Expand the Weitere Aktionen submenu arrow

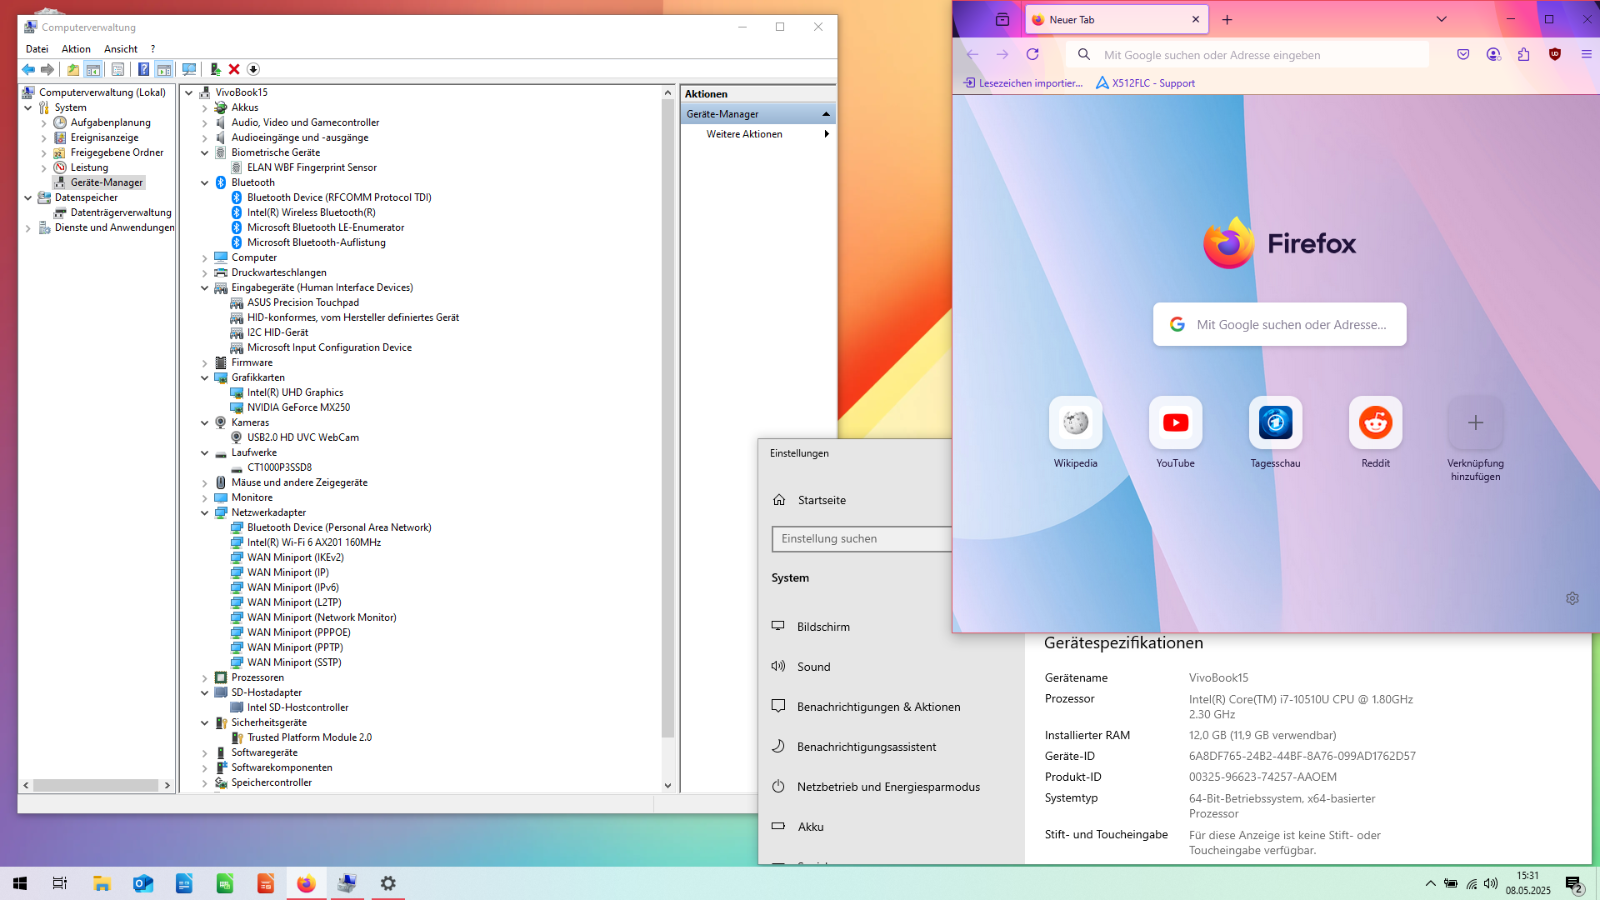(x=826, y=134)
